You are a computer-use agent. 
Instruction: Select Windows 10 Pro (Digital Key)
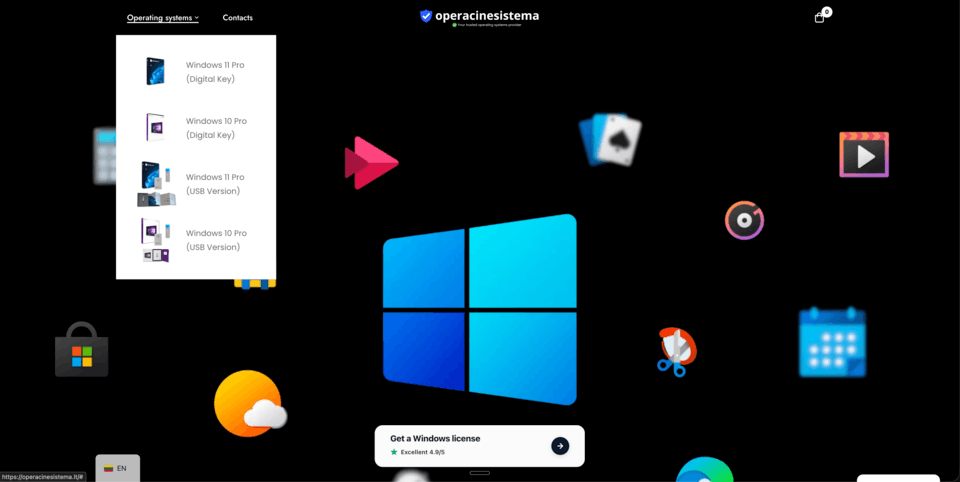pos(214,128)
